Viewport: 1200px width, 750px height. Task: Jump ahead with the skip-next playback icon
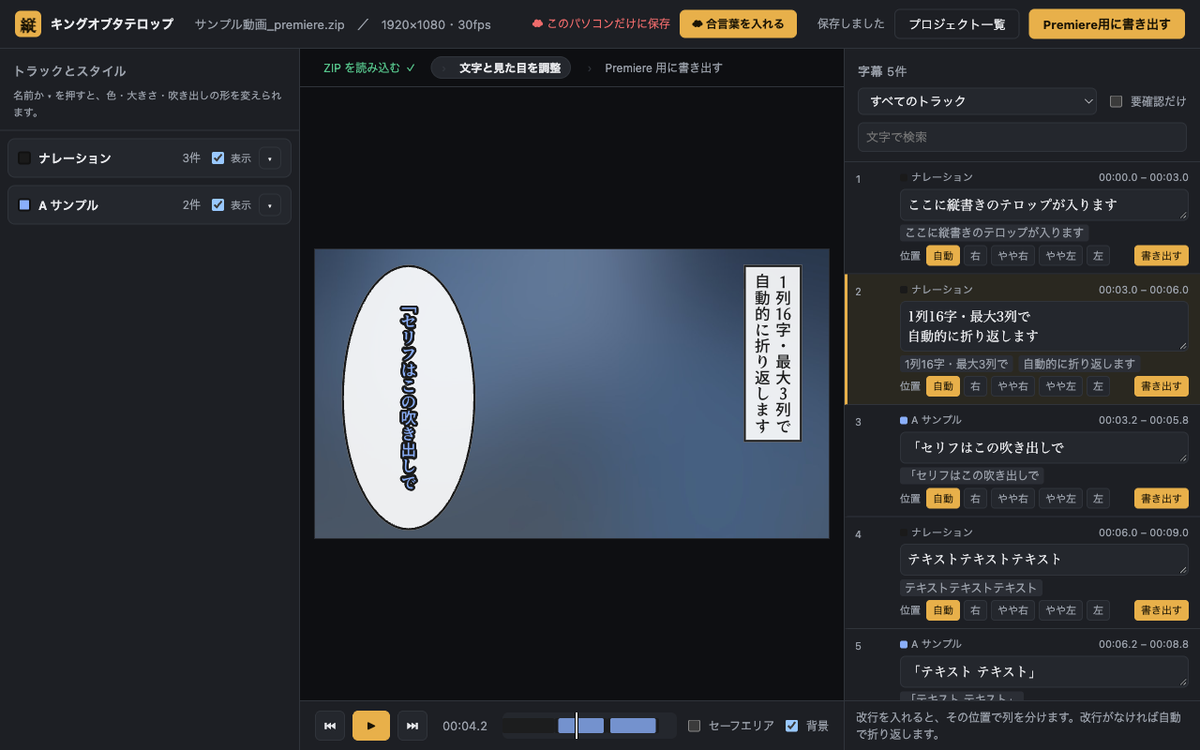(412, 726)
